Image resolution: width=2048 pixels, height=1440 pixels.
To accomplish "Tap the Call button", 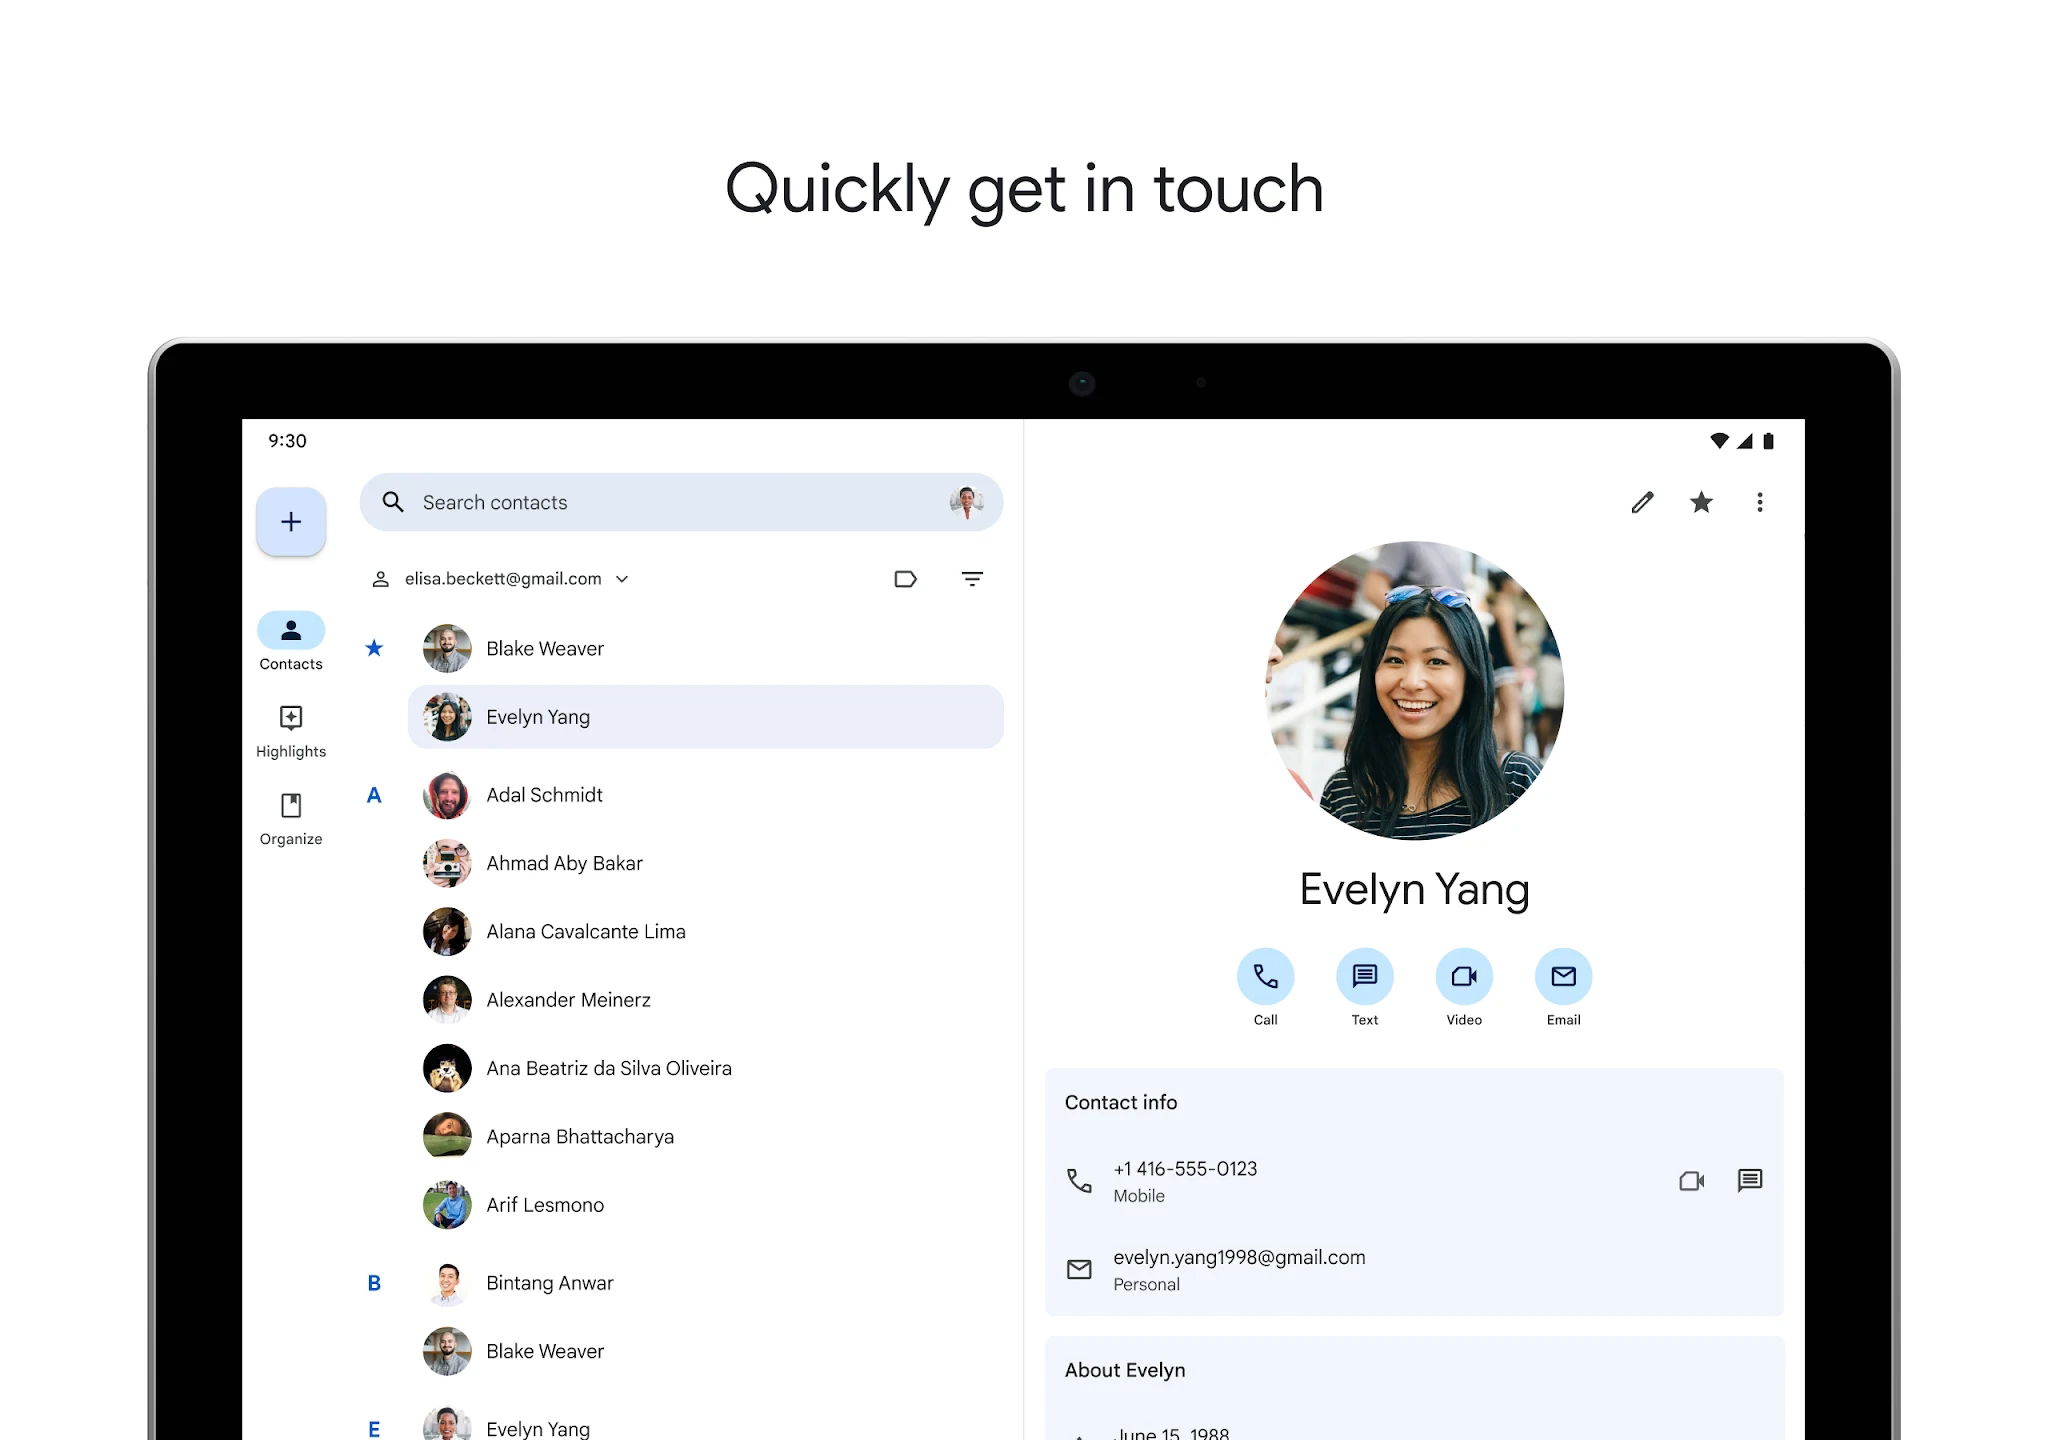I will (1265, 976).
